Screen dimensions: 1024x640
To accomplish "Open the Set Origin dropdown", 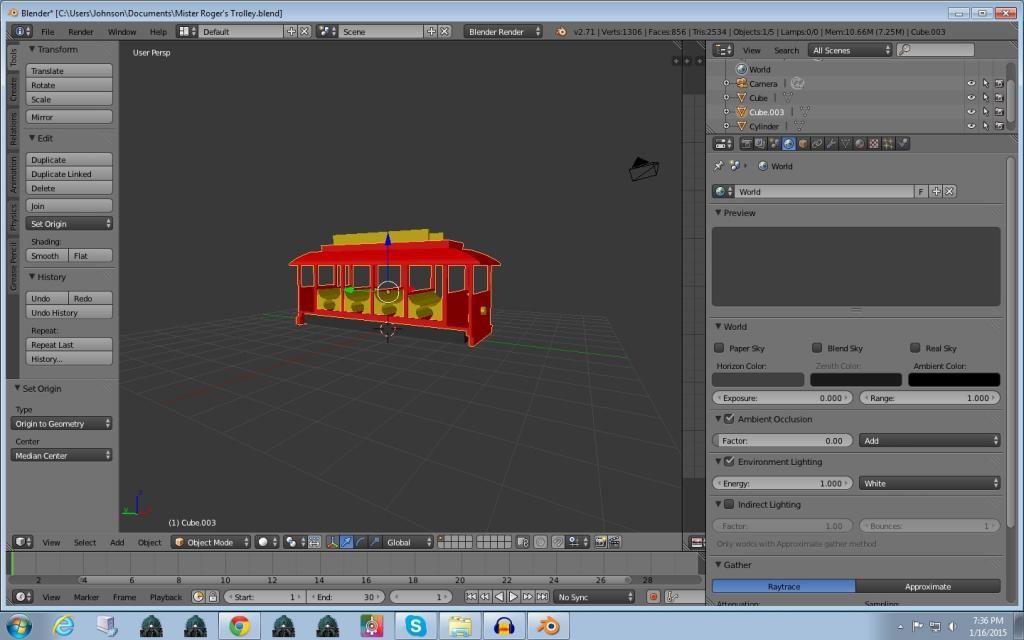I will tap(69, 224).
